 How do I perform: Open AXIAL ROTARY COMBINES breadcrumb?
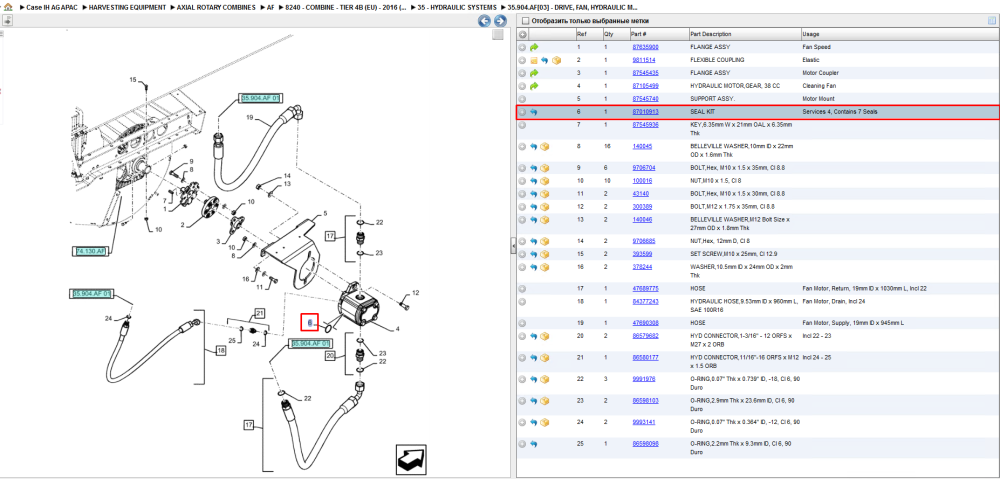coord(216,8)
